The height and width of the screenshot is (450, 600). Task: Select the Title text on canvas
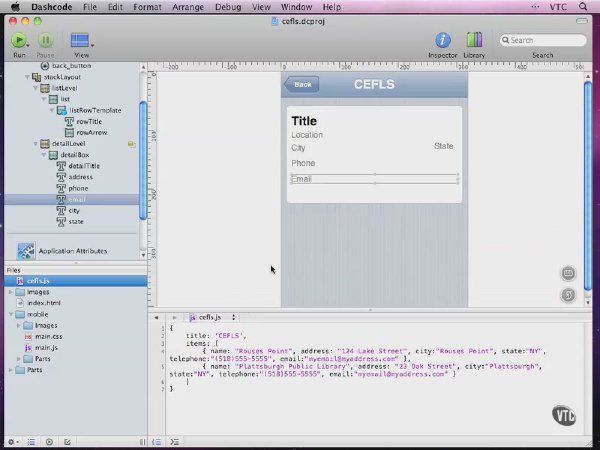click(x=304, y=121)
